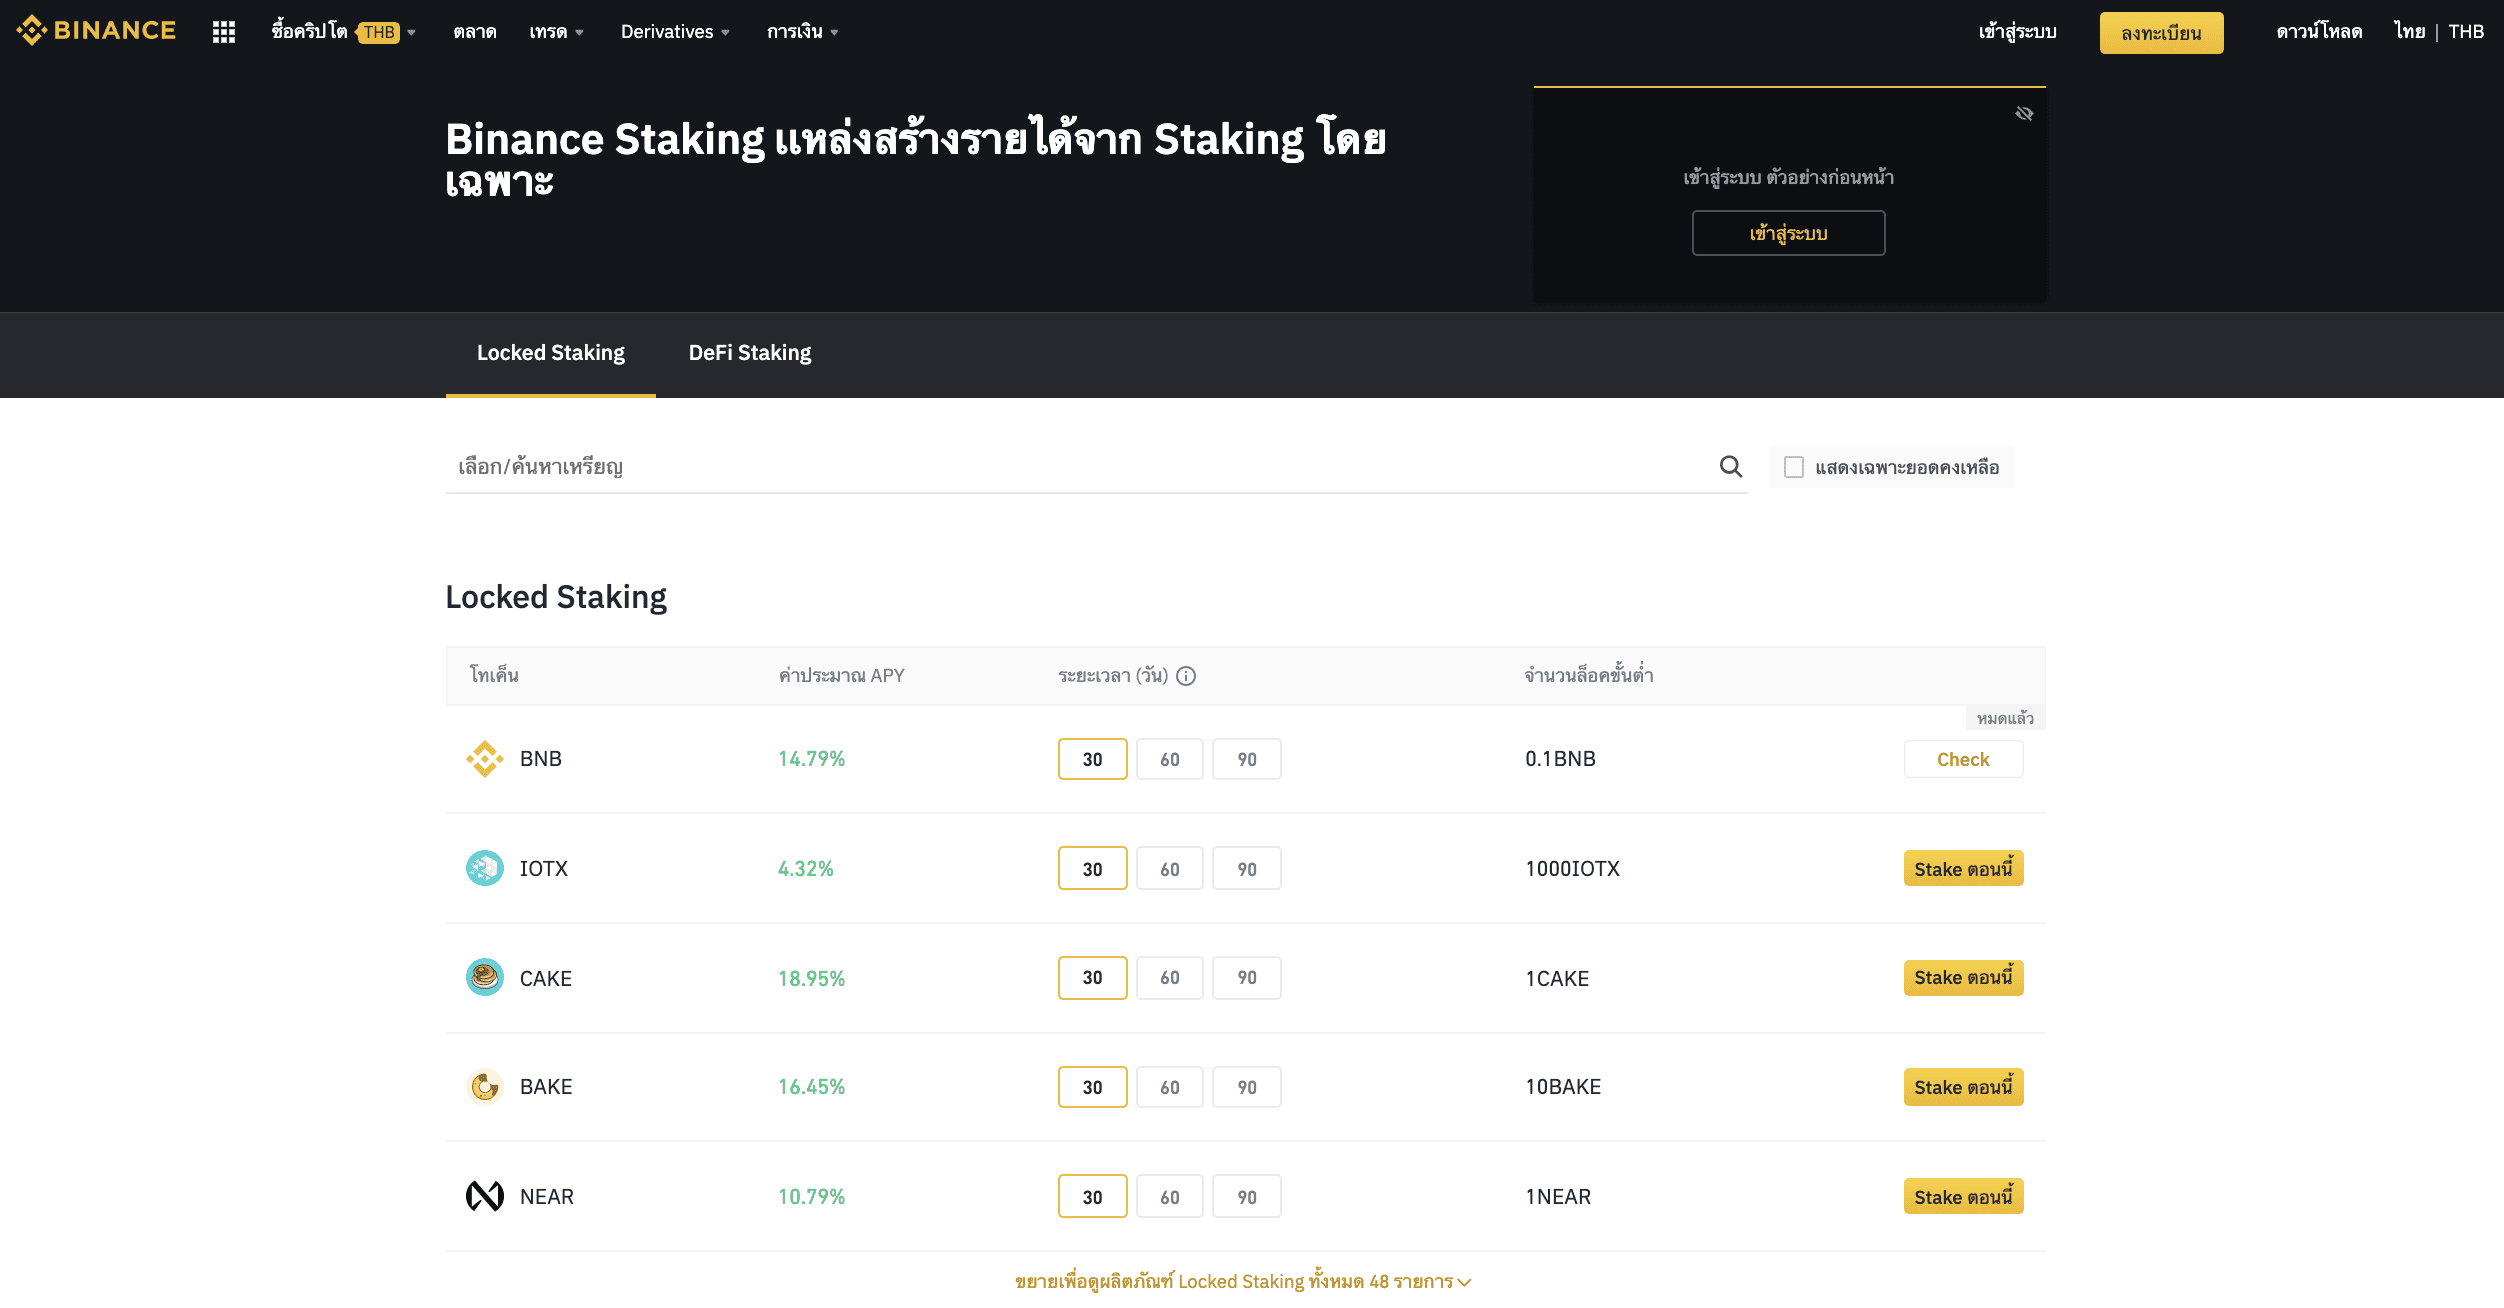Click the Binance logo

96,31
